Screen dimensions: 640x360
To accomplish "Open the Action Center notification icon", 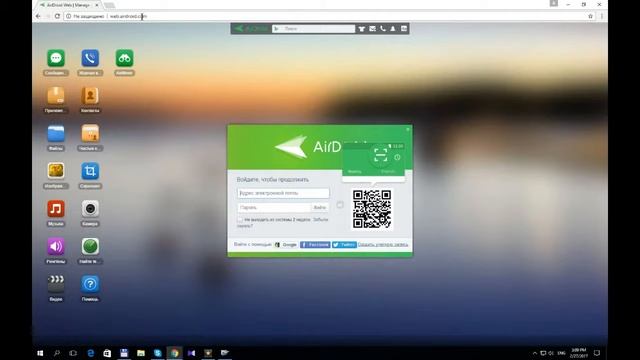I will click(x=597, y=353).
